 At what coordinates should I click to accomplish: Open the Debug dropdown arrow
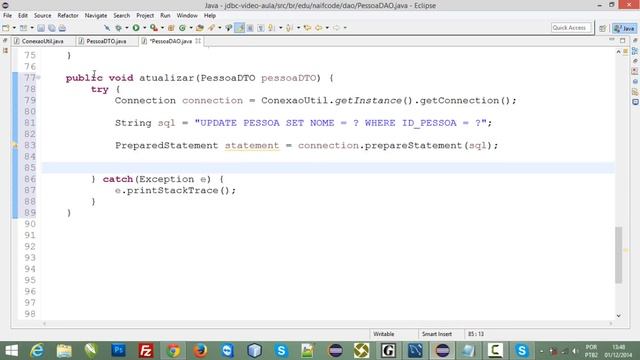(127, 28)
